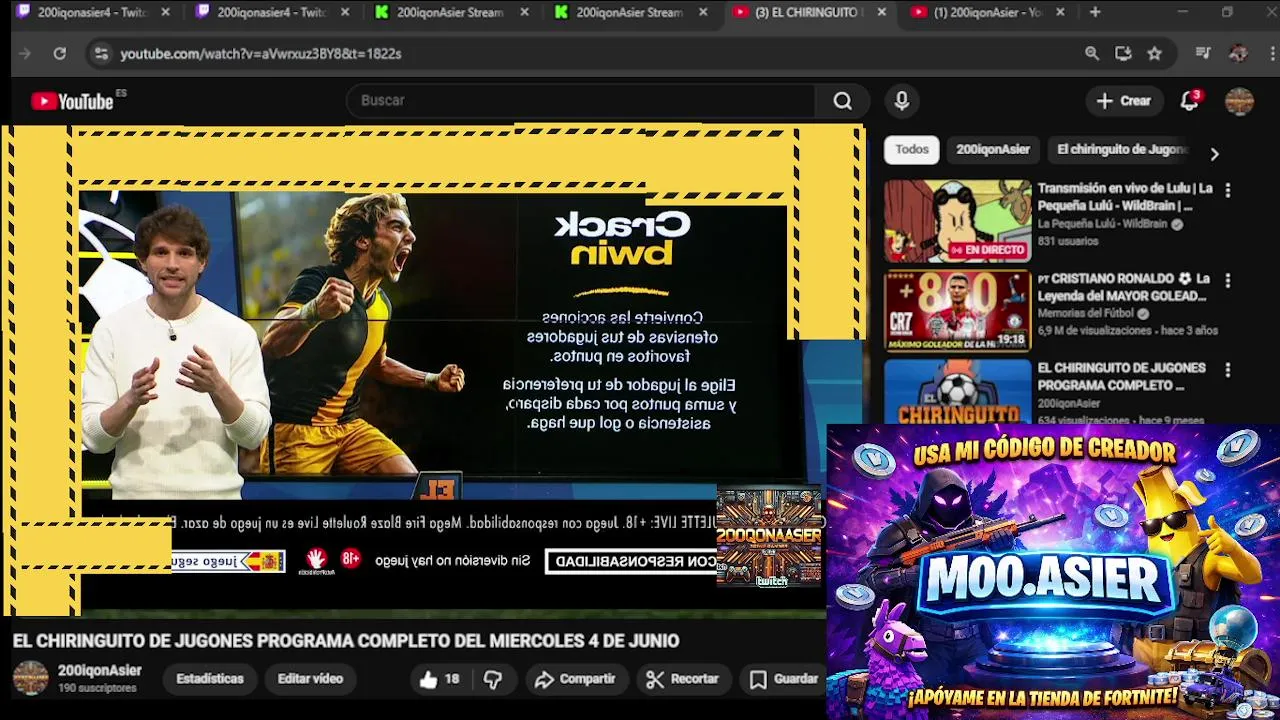Viewport: 1280px width, 720px height.
Task: Open Cristiano Ronaldo Leyenda del Mayor Goleador title
Action: (1123, 287)
